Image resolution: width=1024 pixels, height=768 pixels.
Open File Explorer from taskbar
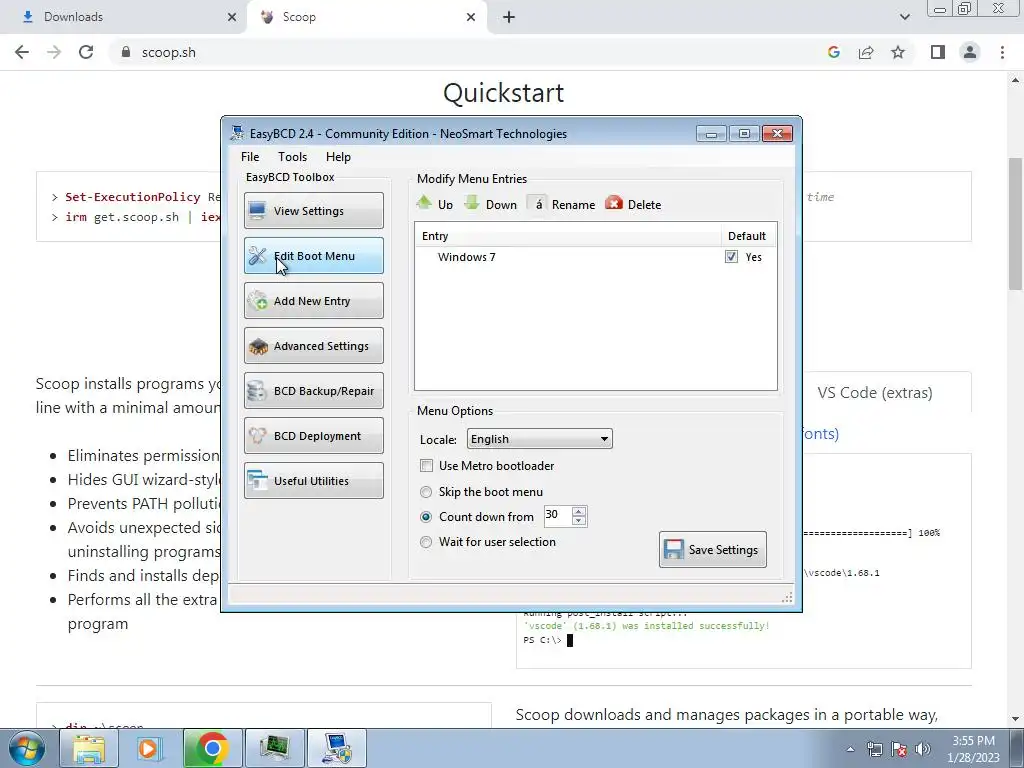pos(89,748)
